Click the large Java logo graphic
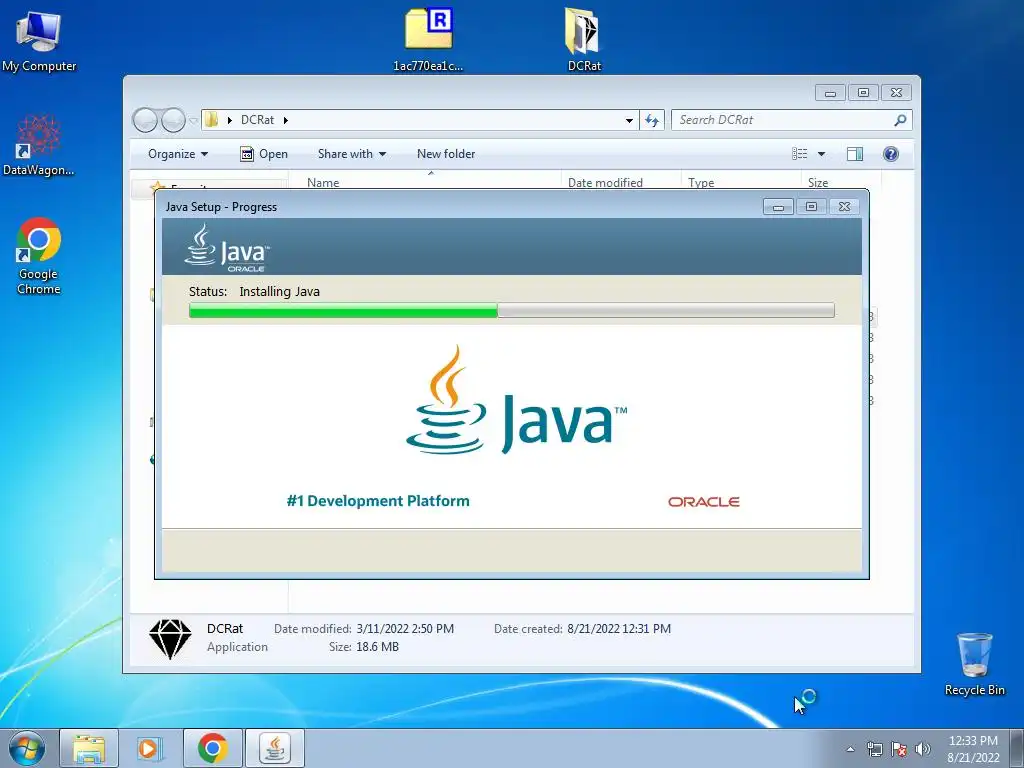 516,400
